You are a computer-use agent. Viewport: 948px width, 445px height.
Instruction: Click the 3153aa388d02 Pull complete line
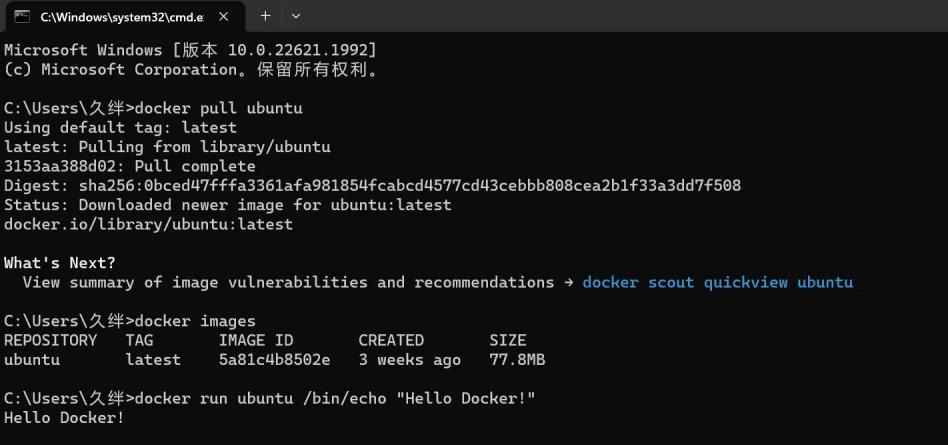point(130,166)
